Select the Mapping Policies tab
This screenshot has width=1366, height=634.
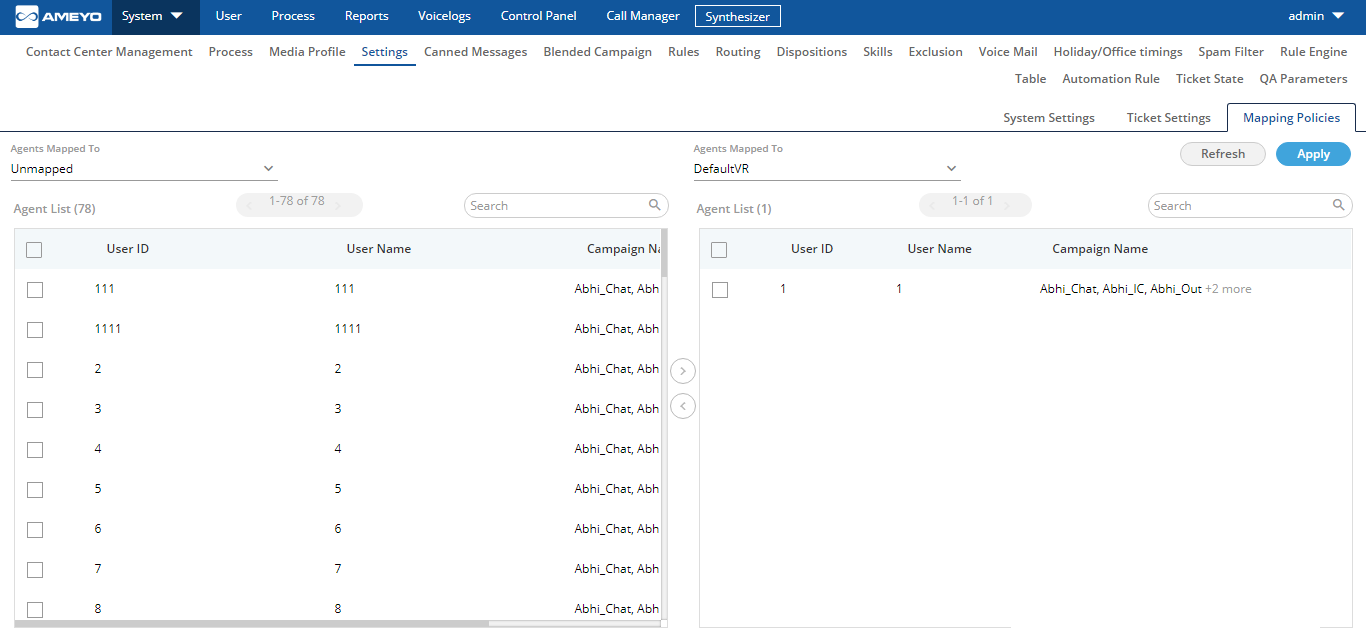[x=1291, y=118]
